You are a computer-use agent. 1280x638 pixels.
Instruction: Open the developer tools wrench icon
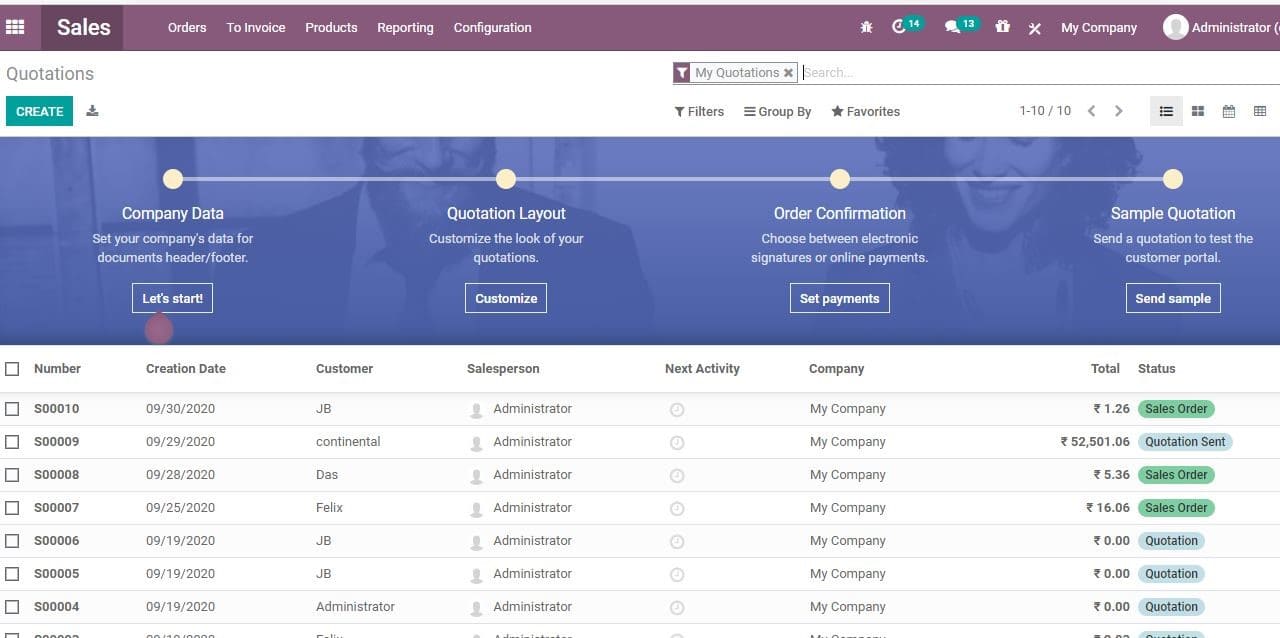[1034, 27]
